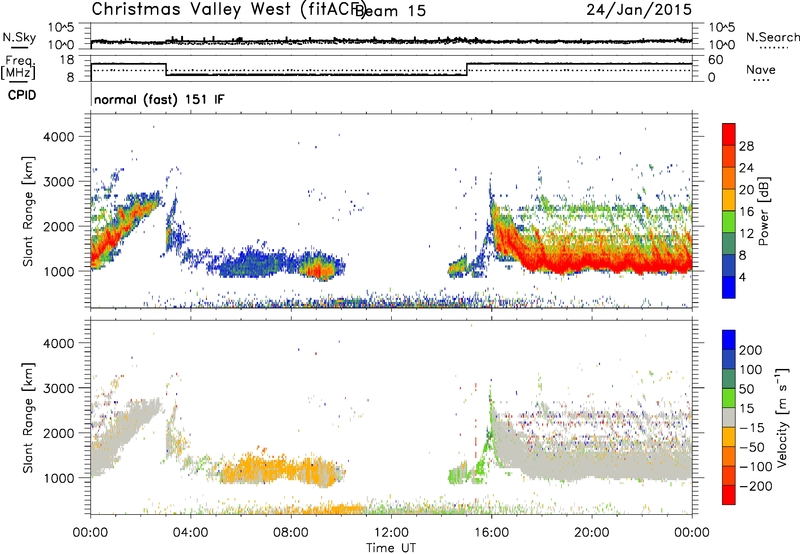Click the "3000" tick in velocity panel
This screenshot has height=554, width=800.
tap(58, 388)
